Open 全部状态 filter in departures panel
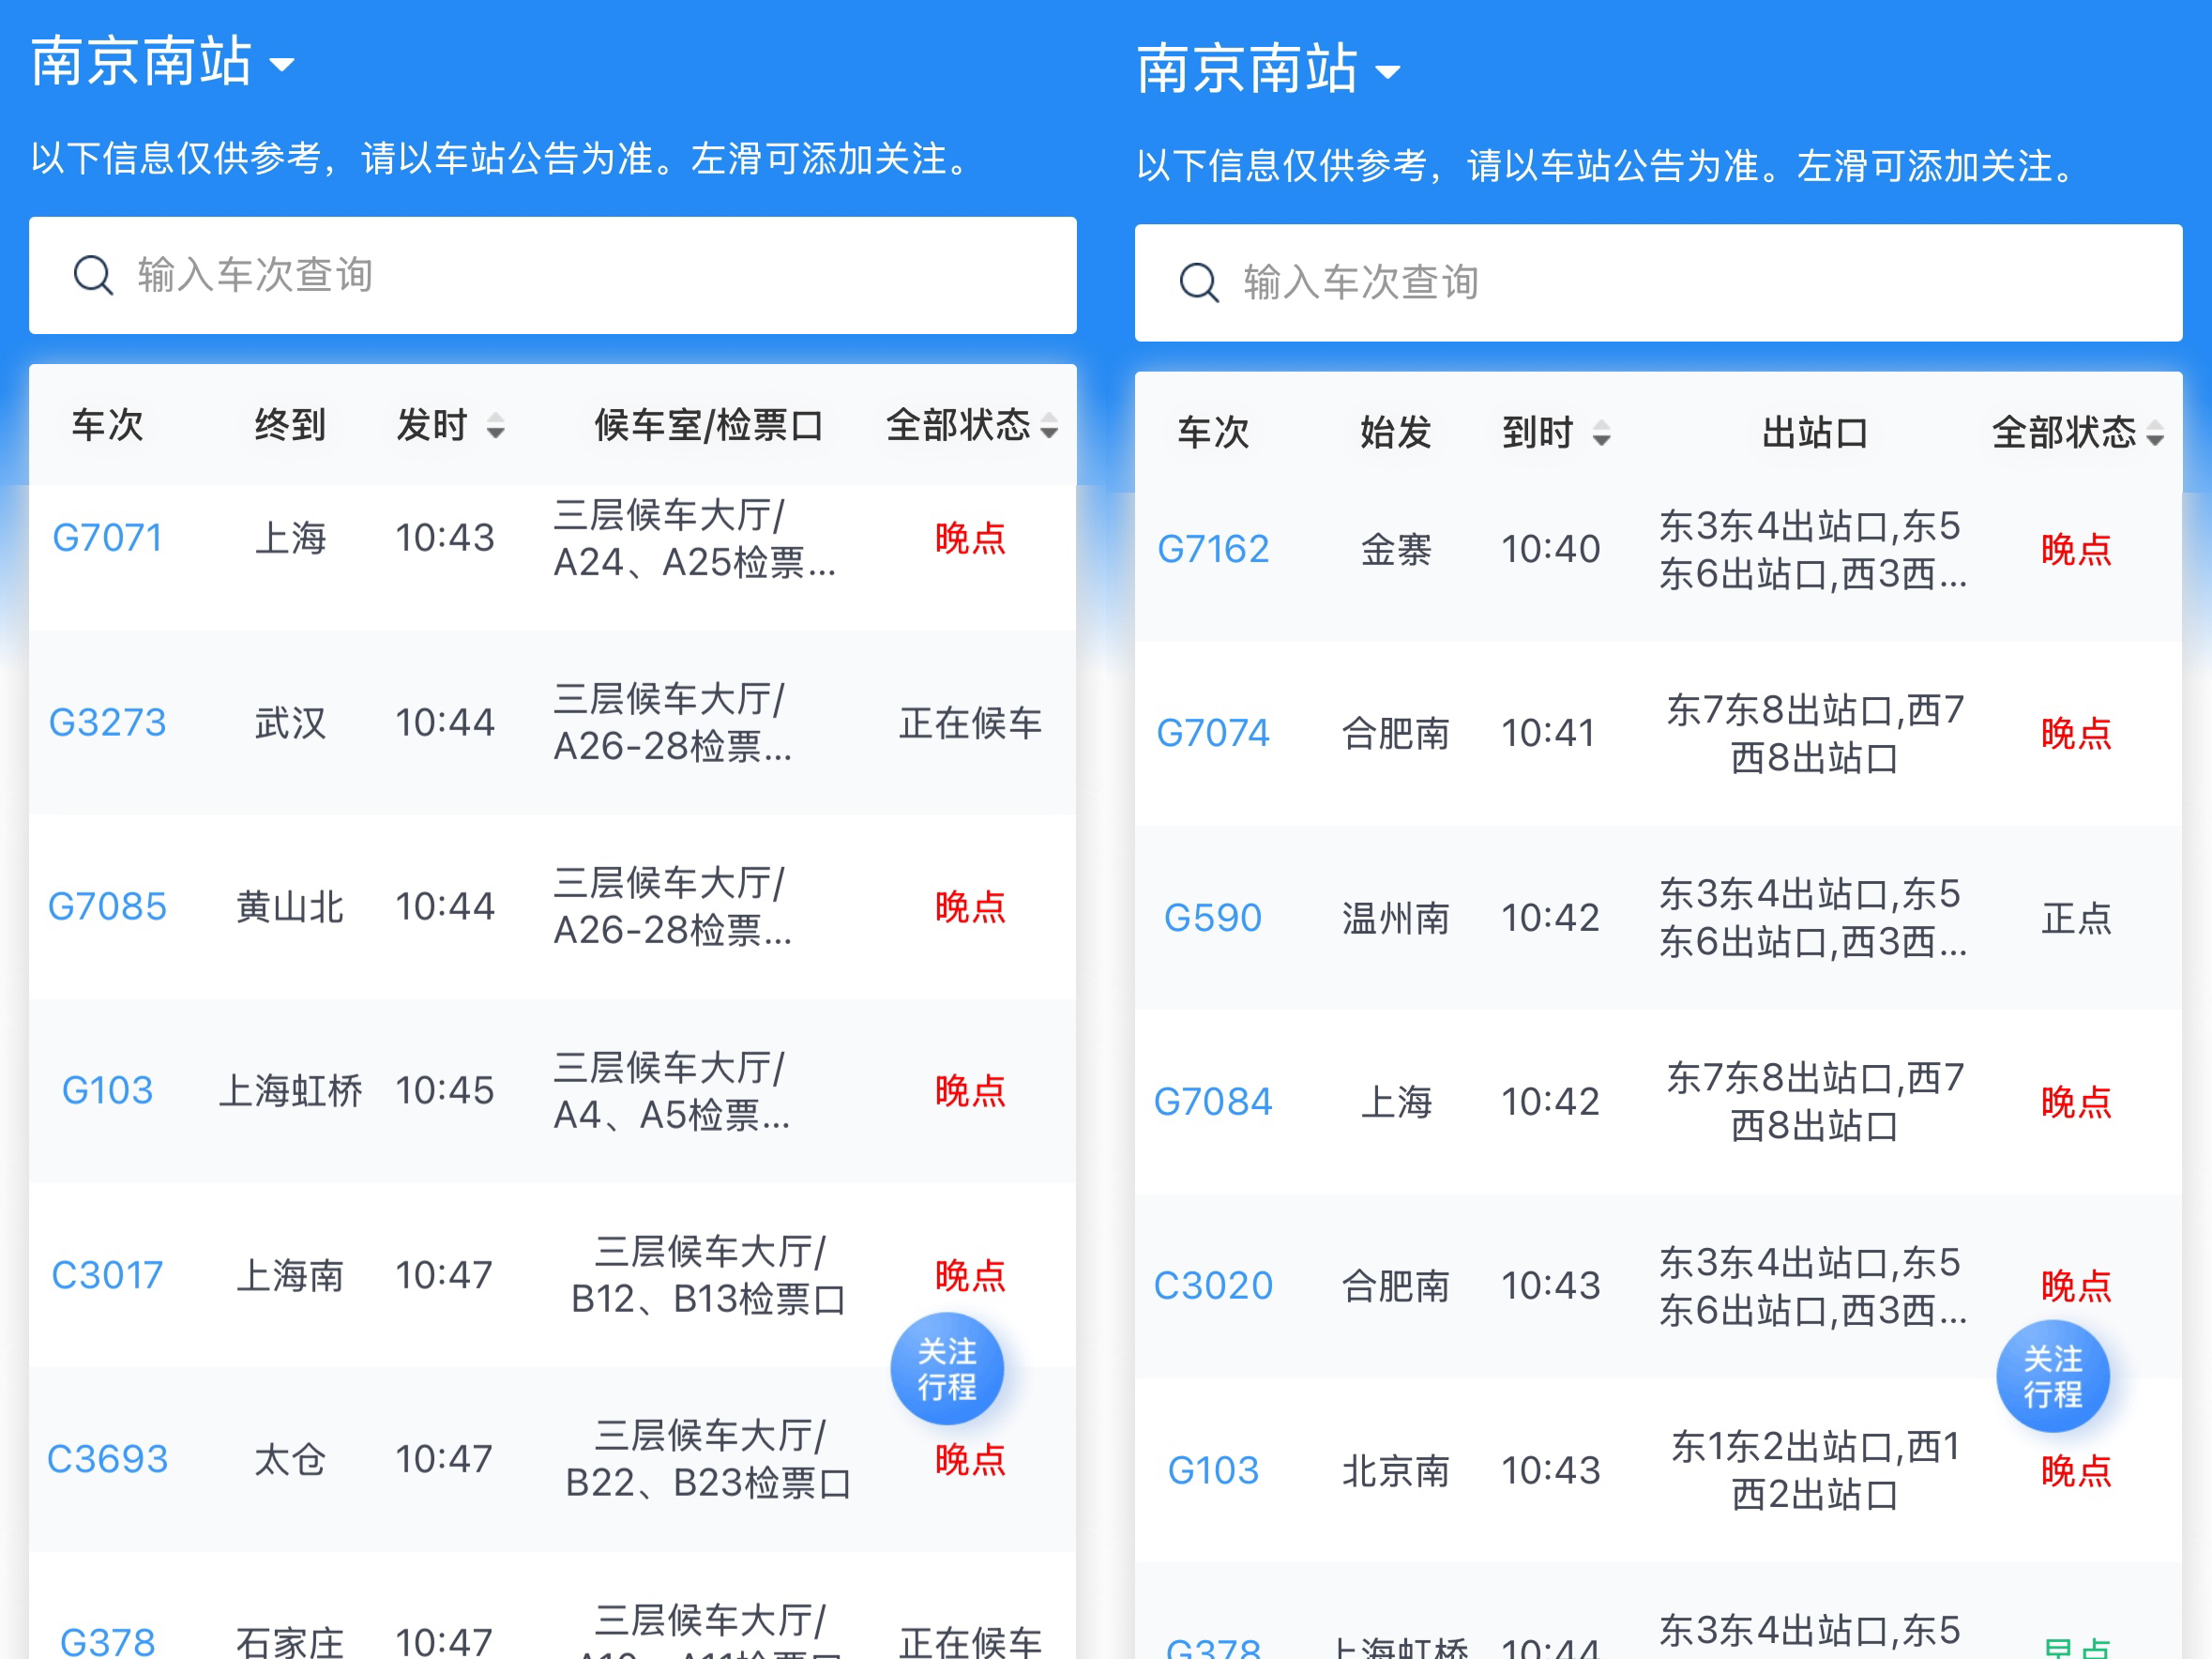Viewport: 2212px width, 1659px height. 971,425
